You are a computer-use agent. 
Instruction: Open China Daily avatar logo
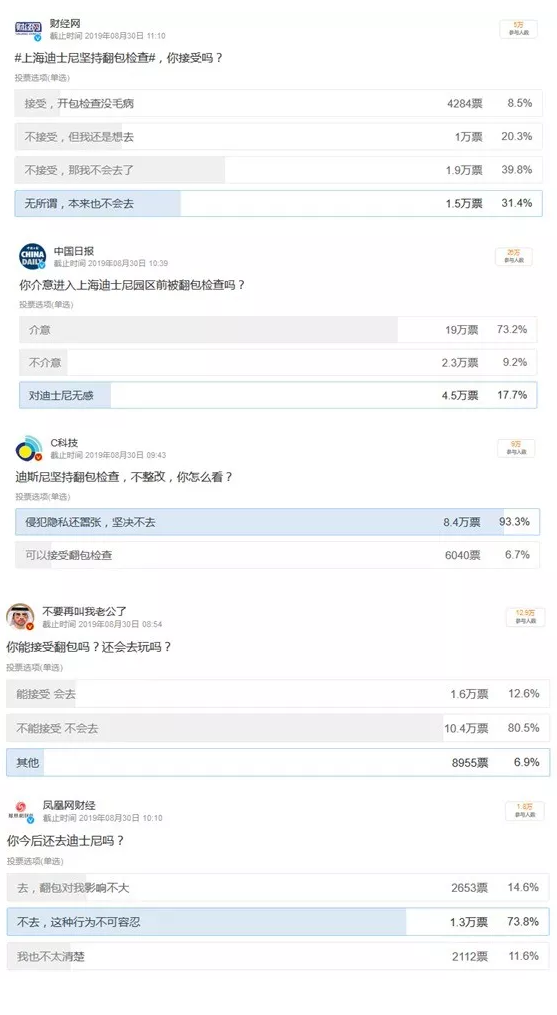pos(32,256)
